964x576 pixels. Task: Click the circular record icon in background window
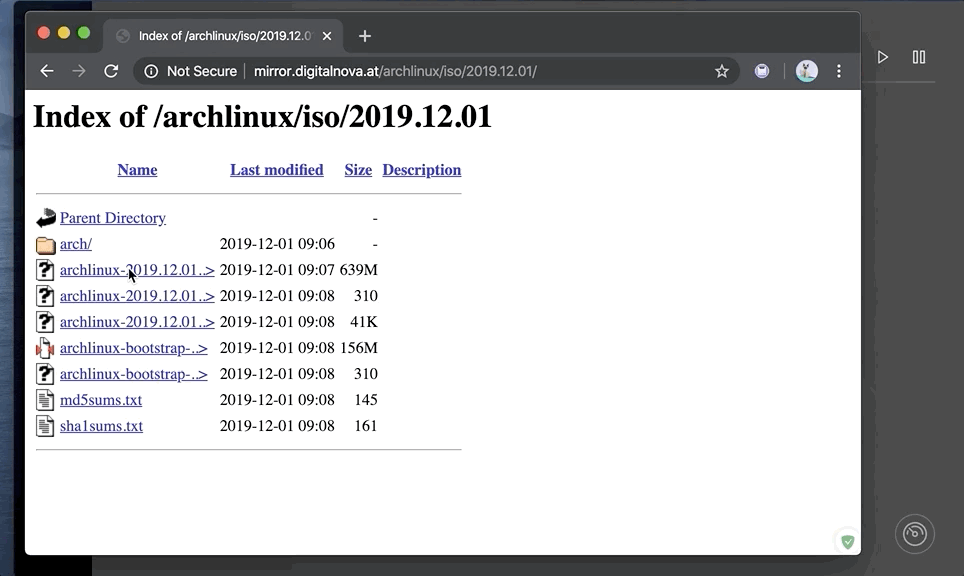pos(915,534)
